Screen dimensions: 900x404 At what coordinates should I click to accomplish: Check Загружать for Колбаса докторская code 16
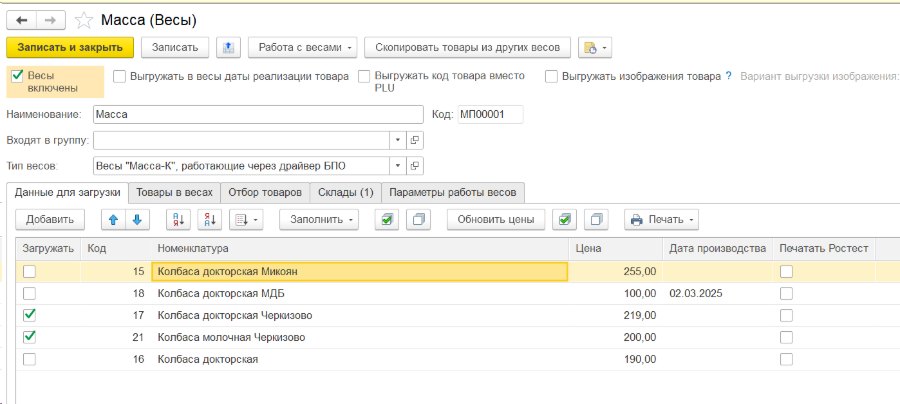(x=29, y=359)
